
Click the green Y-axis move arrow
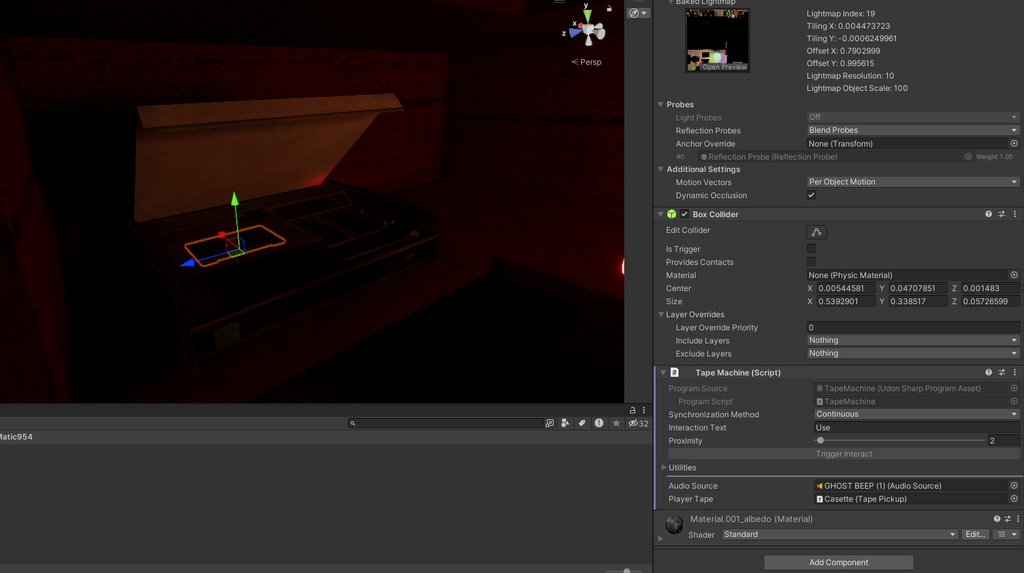[234, 199]
